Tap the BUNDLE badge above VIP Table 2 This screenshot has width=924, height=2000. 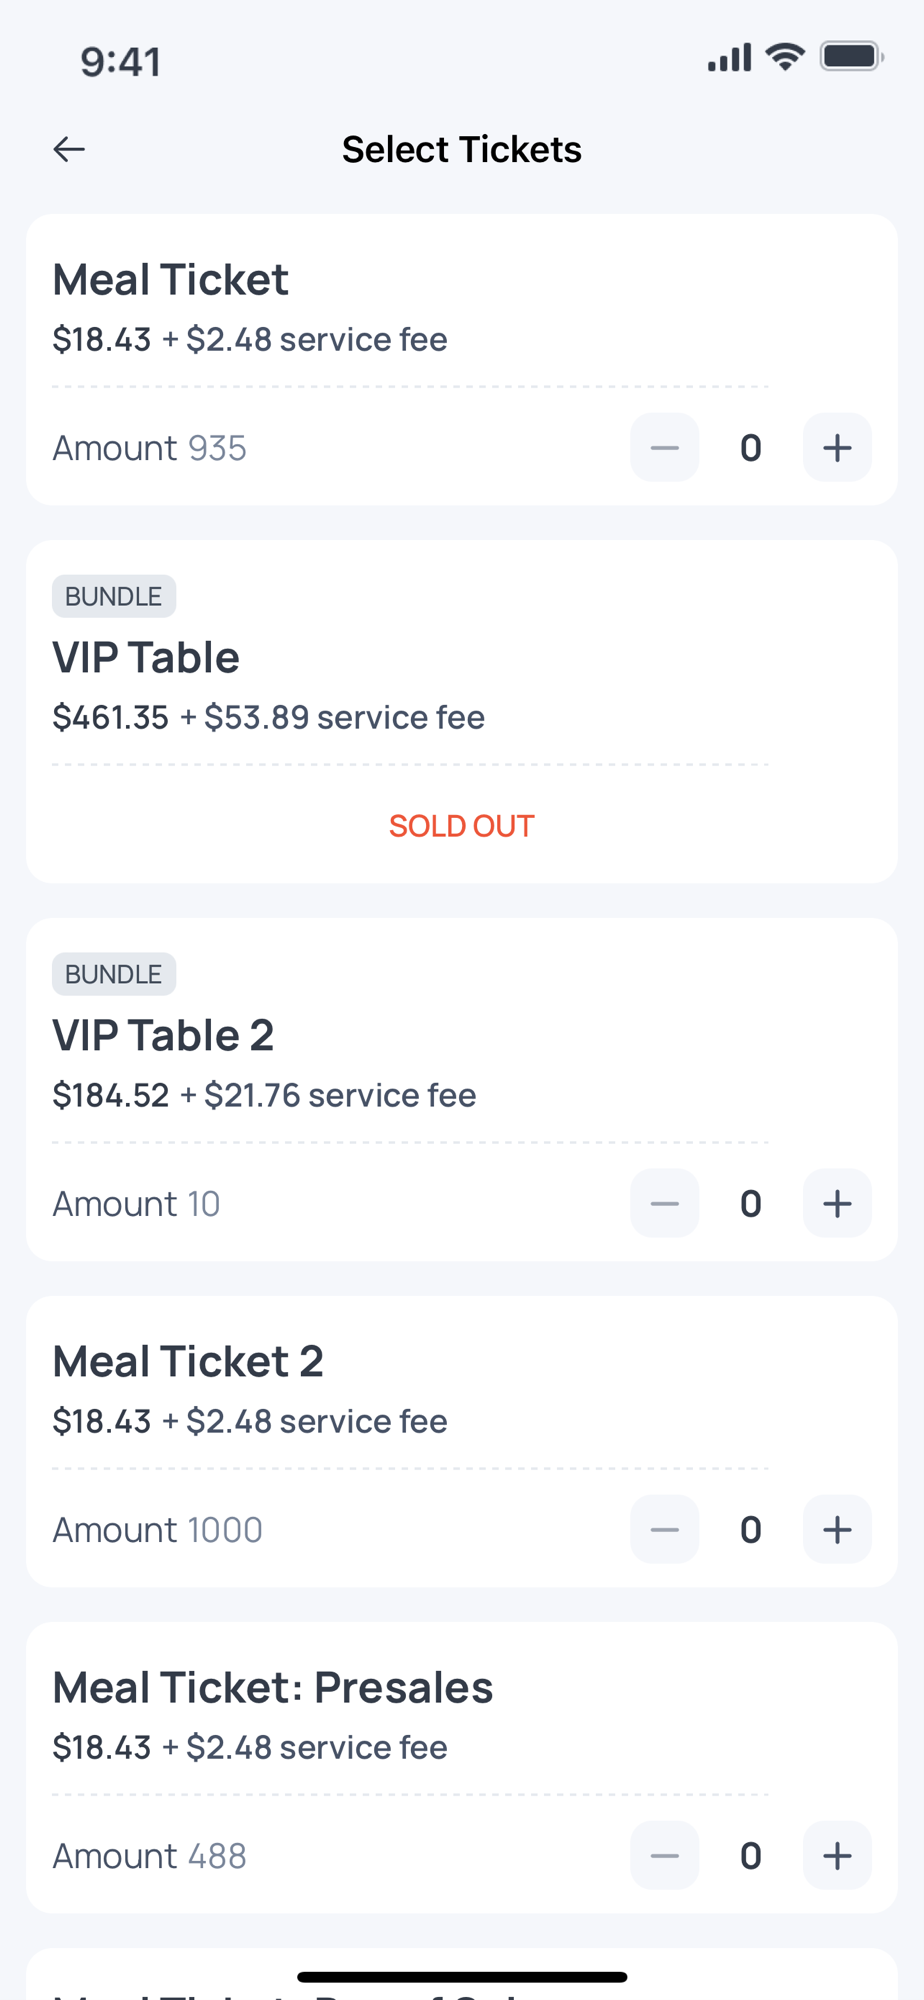(114, 975)
